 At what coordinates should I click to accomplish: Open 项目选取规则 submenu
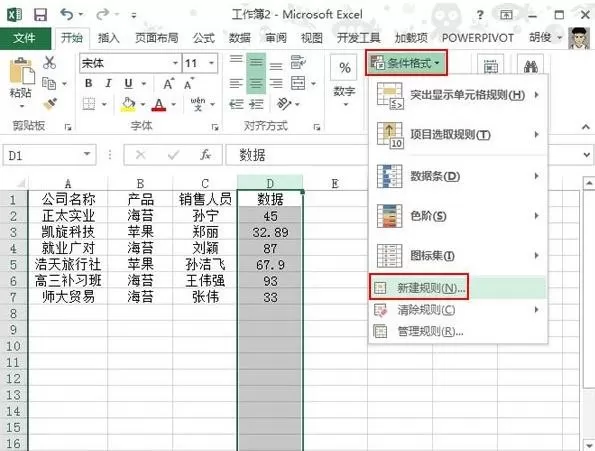pos(458,135)
